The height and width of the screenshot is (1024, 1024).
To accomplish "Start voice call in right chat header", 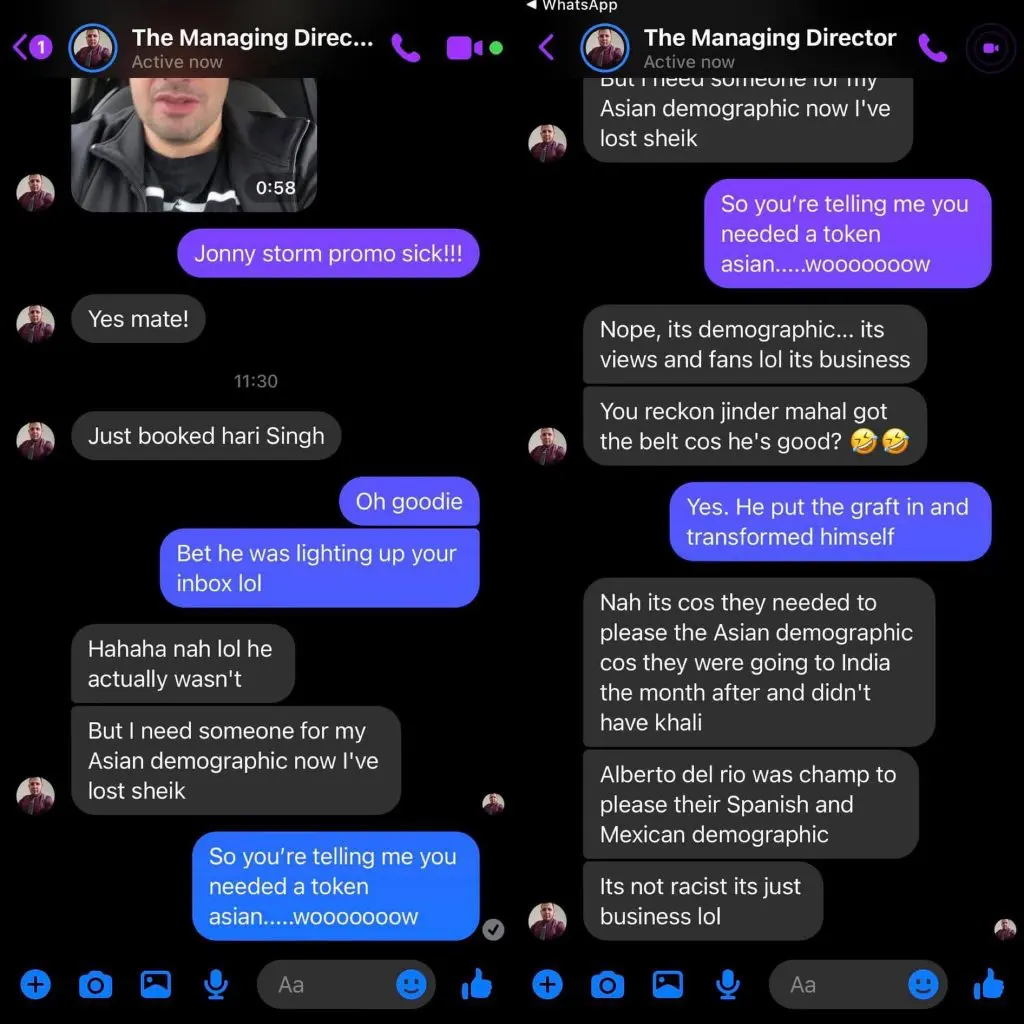I will coord(932,48).
